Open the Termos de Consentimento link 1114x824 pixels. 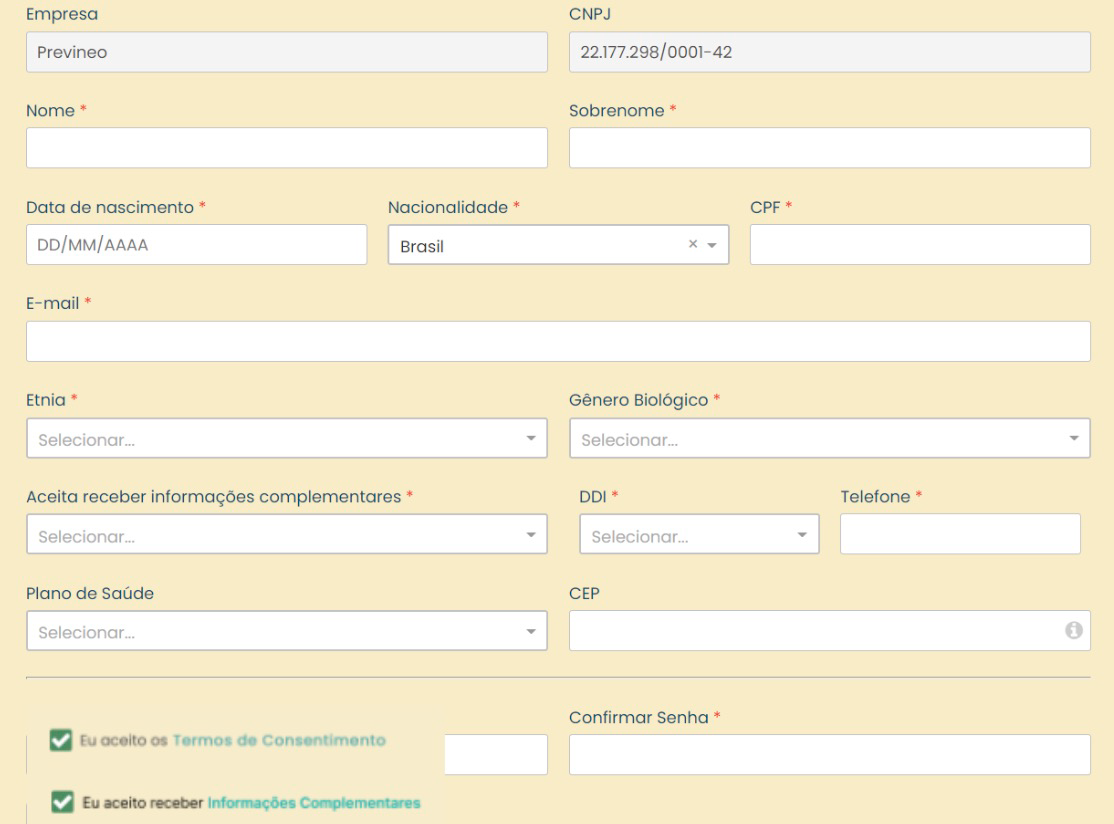[279, 740]
